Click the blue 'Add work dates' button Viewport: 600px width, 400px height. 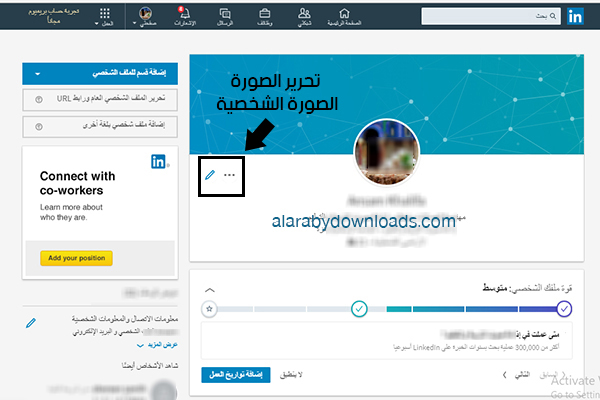pos(236,375)
